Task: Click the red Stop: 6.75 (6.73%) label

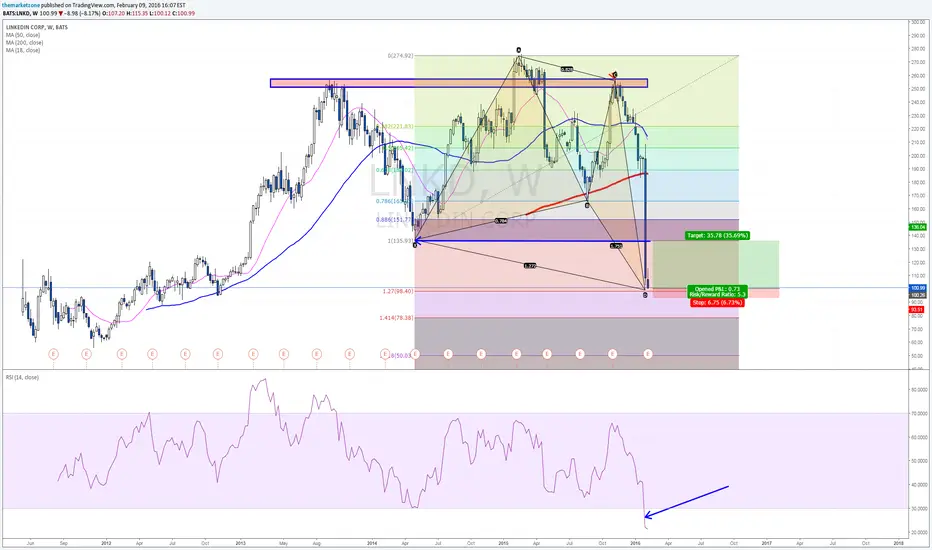Action: click(x=717, y=303)
